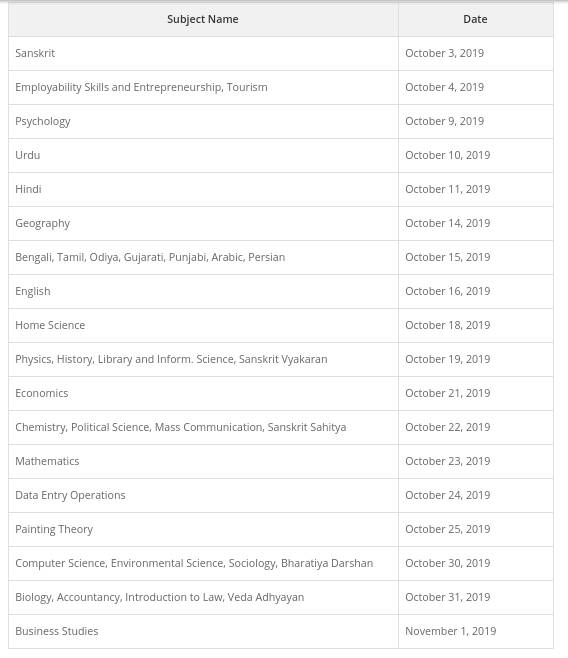This screenshot has width=568, height=658.
Task: Select the Geography subject cell
Action: 203,223
